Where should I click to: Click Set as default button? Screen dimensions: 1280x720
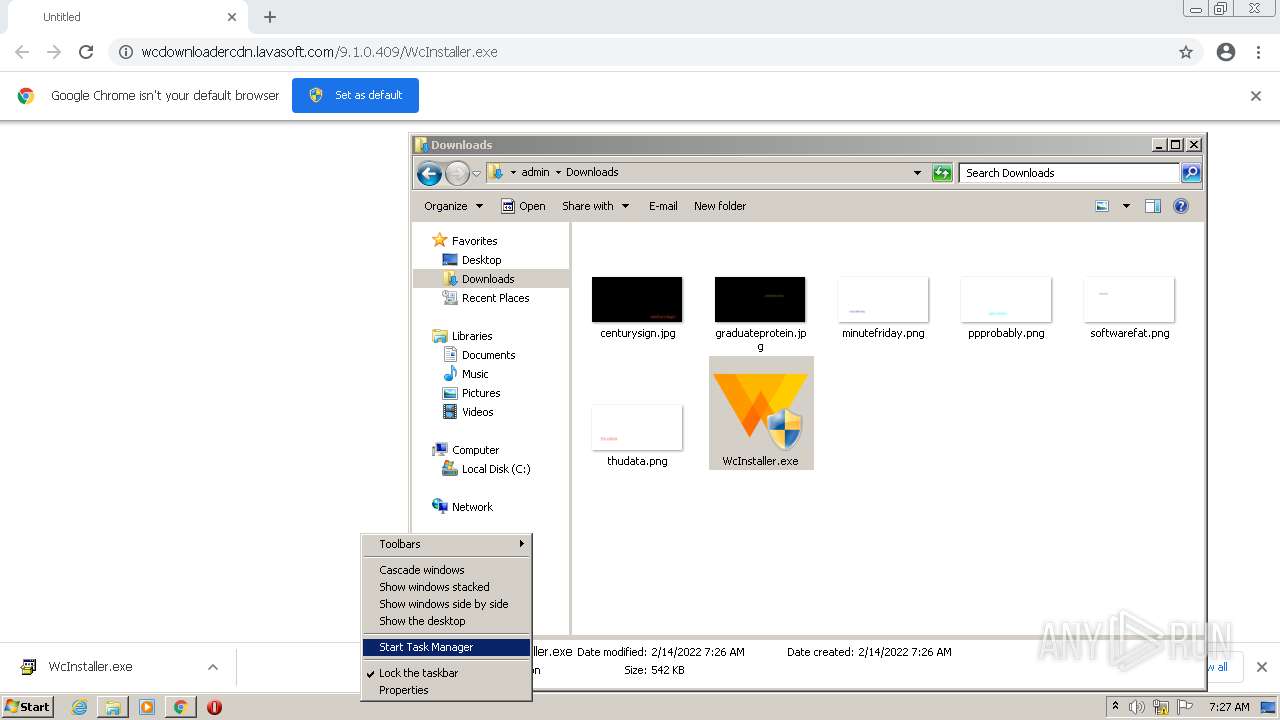355,95
